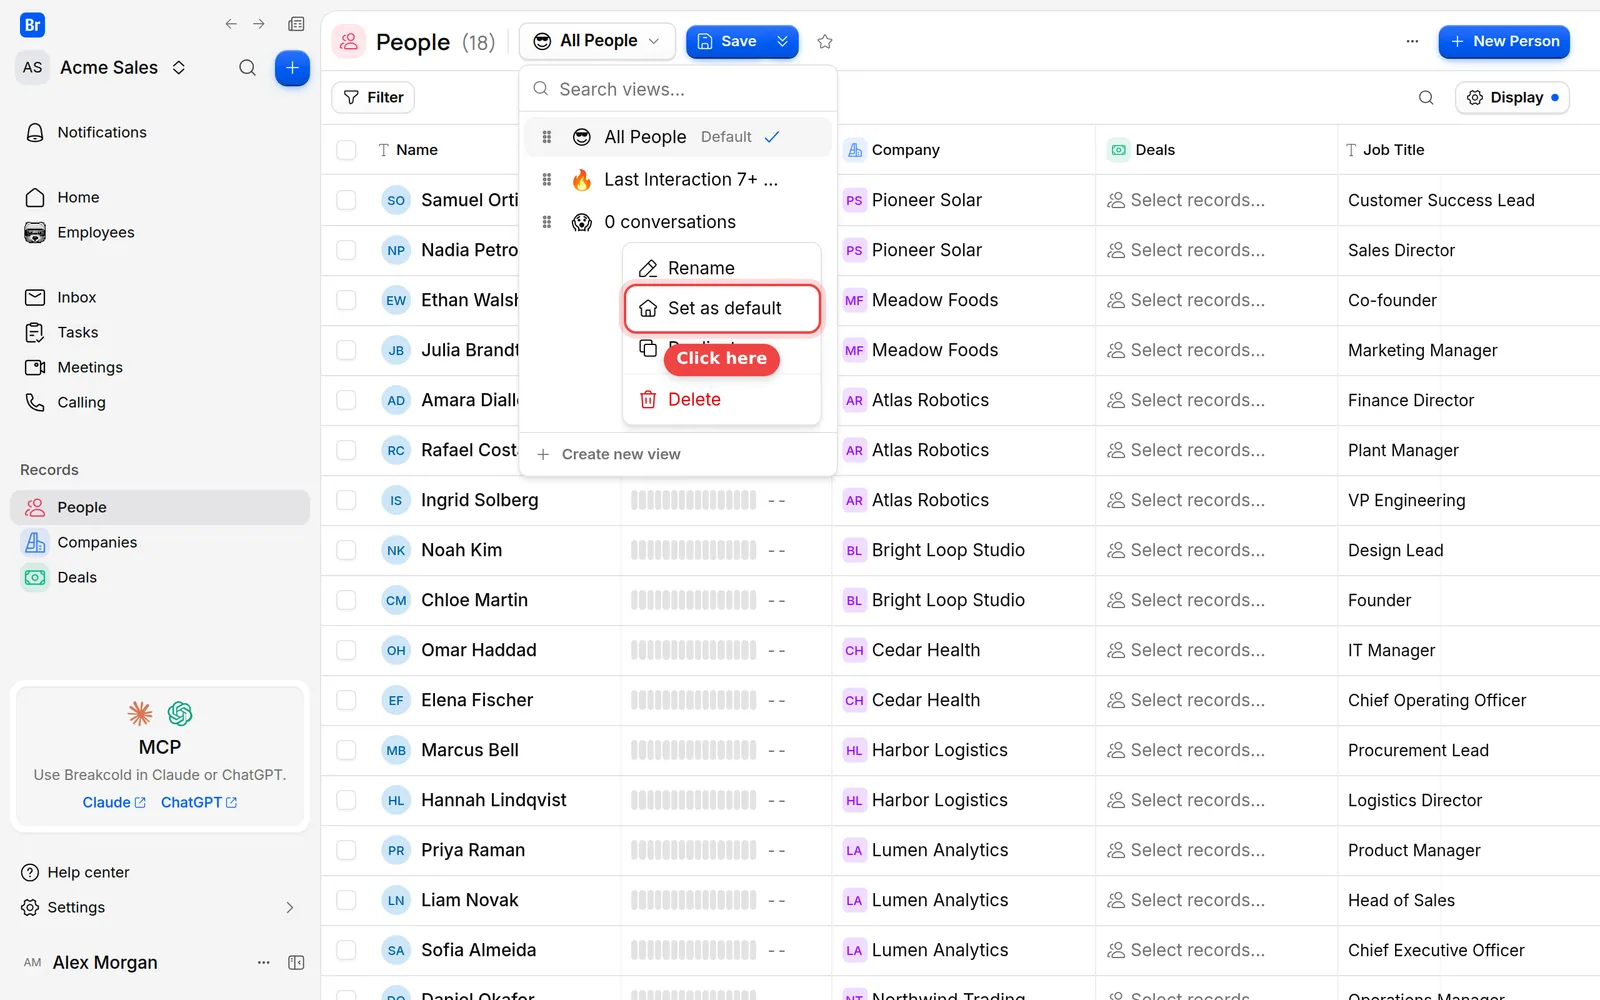The width and height of the screenshot is (1600, 1000).
Task: Open the Acme Sales workspace switcher
Action: (122, 68)
